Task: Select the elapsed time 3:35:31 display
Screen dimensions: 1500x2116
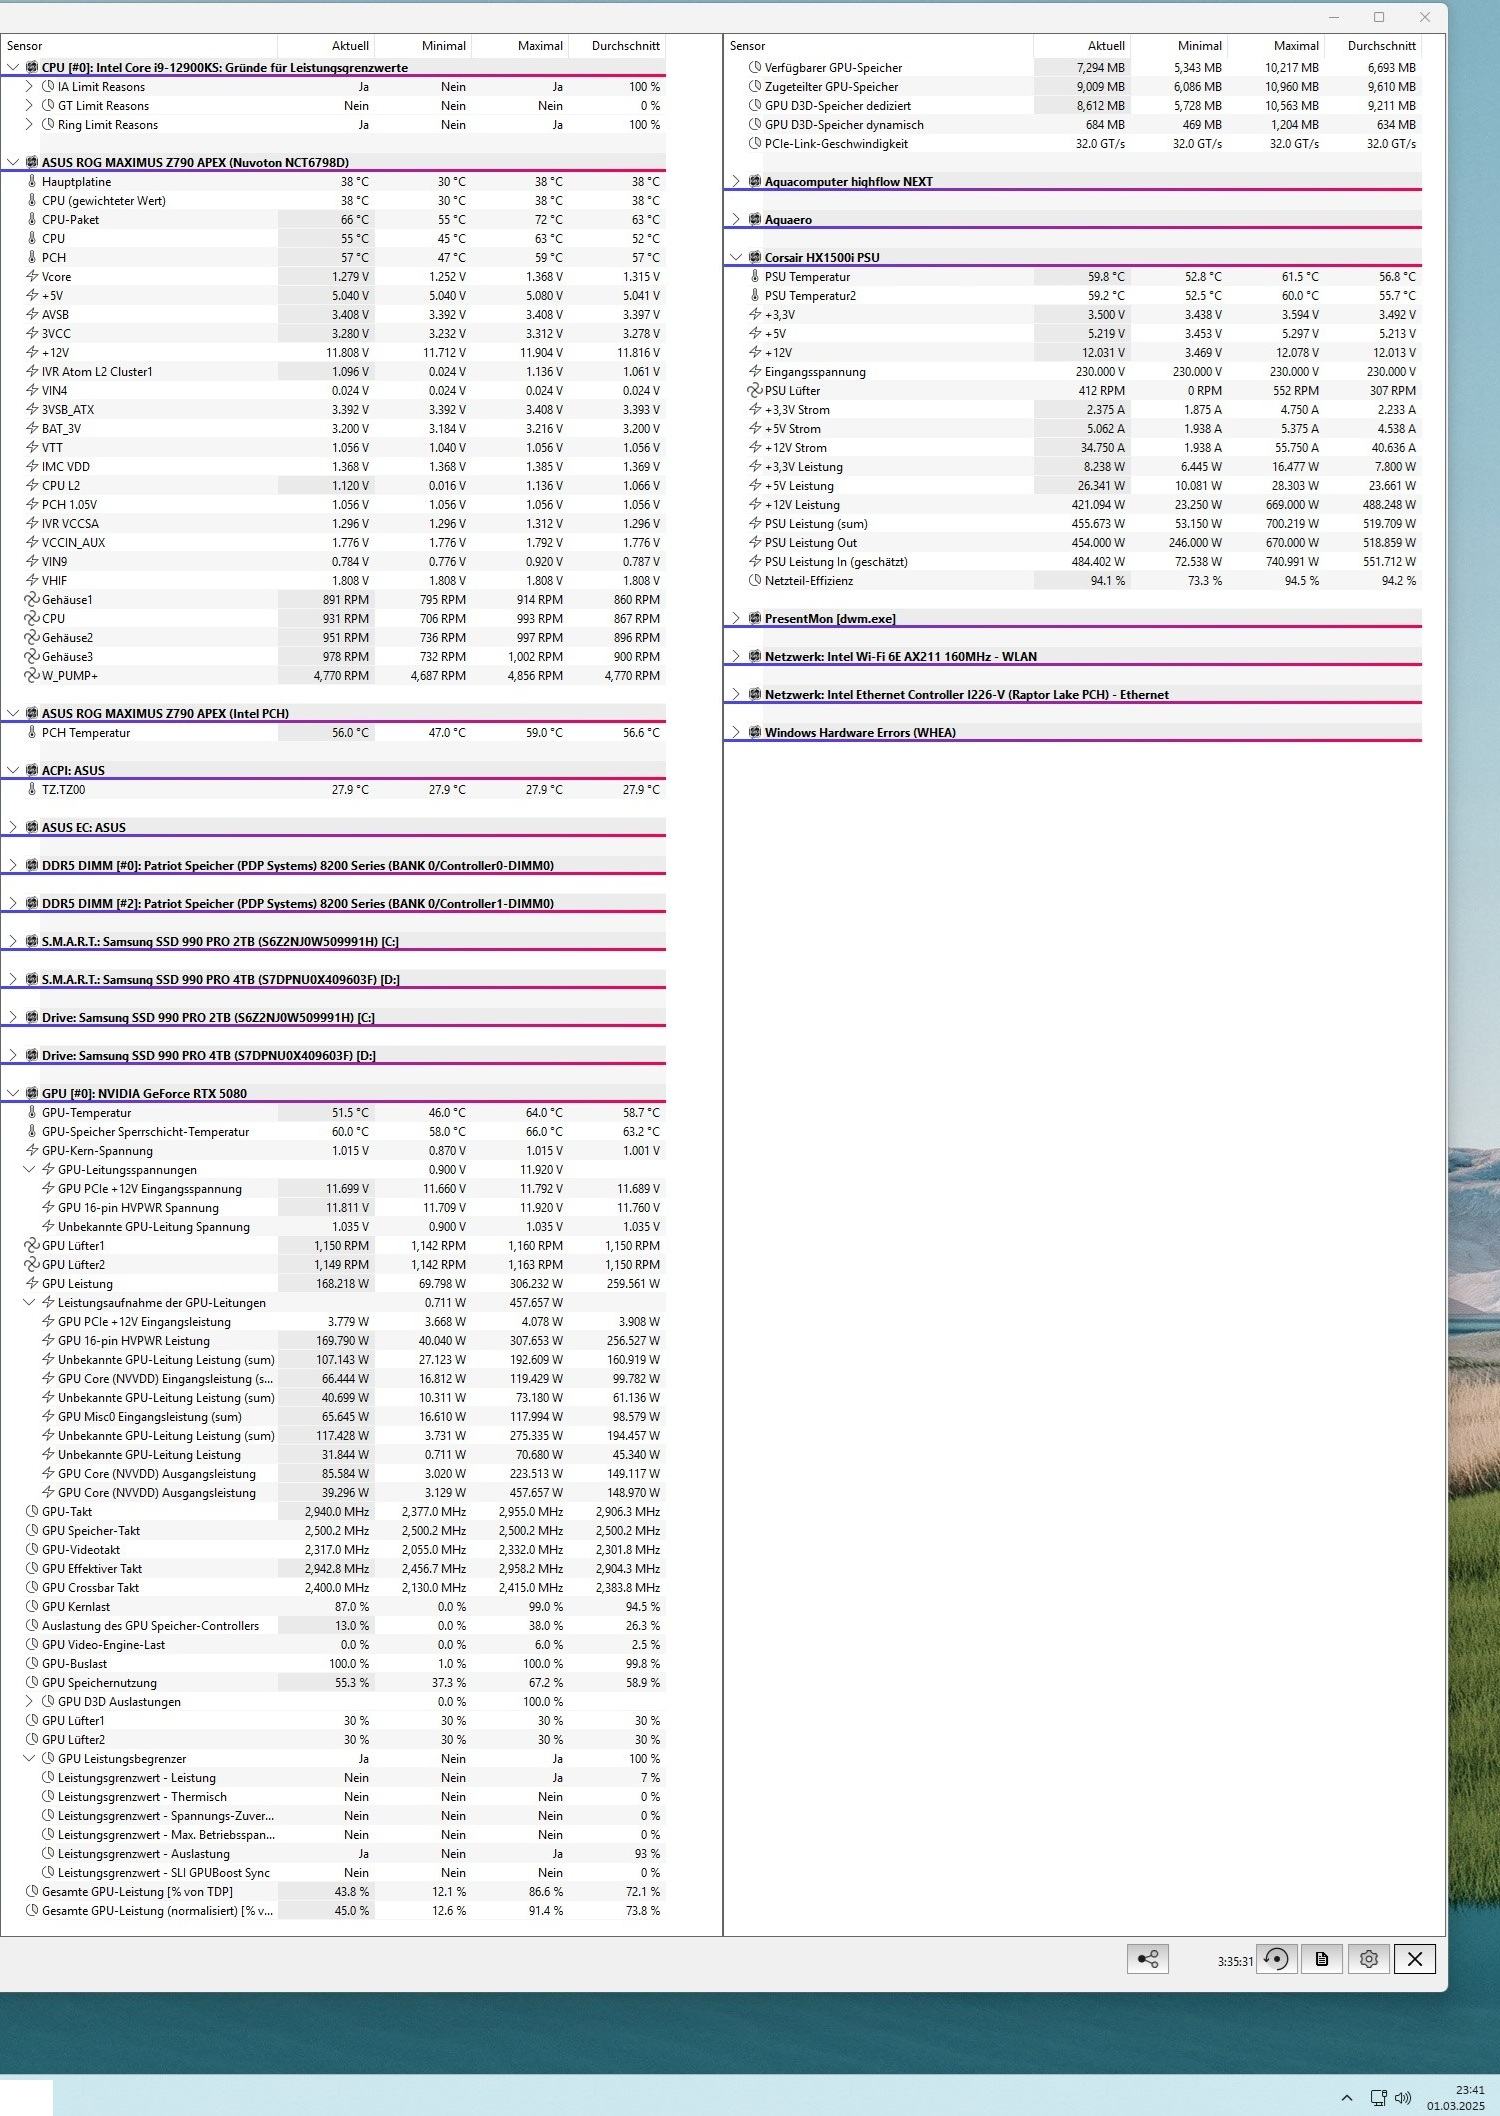Action: [1235, 1961]
